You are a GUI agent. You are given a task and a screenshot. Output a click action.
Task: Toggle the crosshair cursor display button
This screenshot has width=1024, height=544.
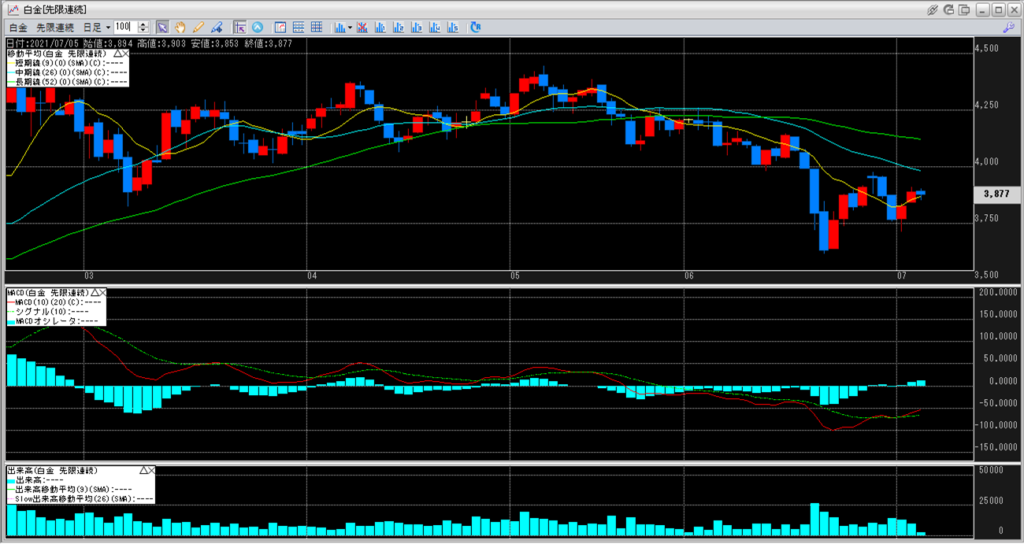coord(241,26)
